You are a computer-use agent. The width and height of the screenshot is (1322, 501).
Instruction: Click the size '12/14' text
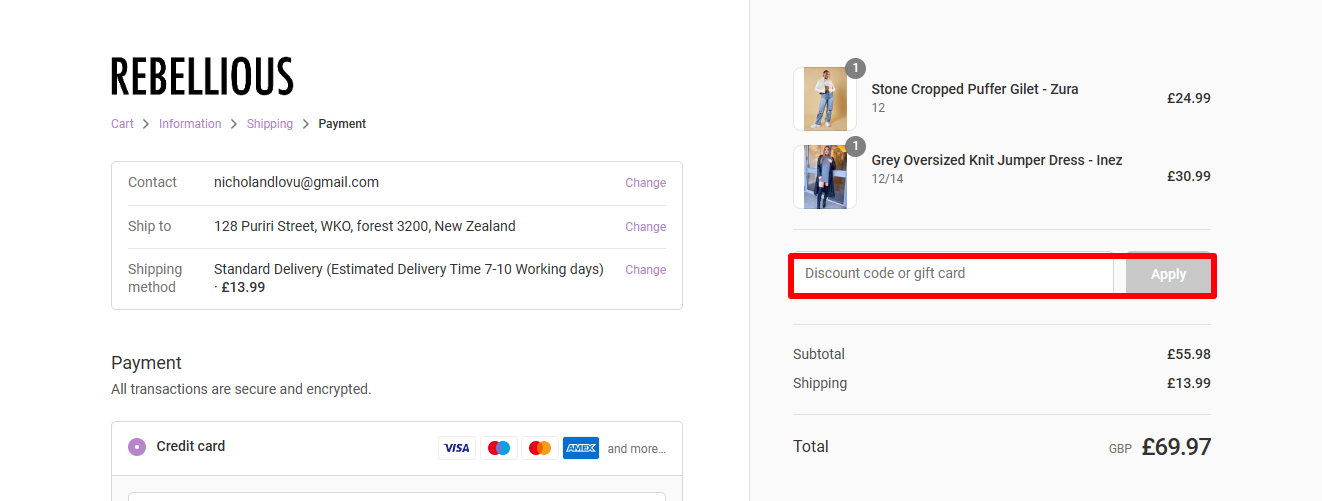coord(888,179)
